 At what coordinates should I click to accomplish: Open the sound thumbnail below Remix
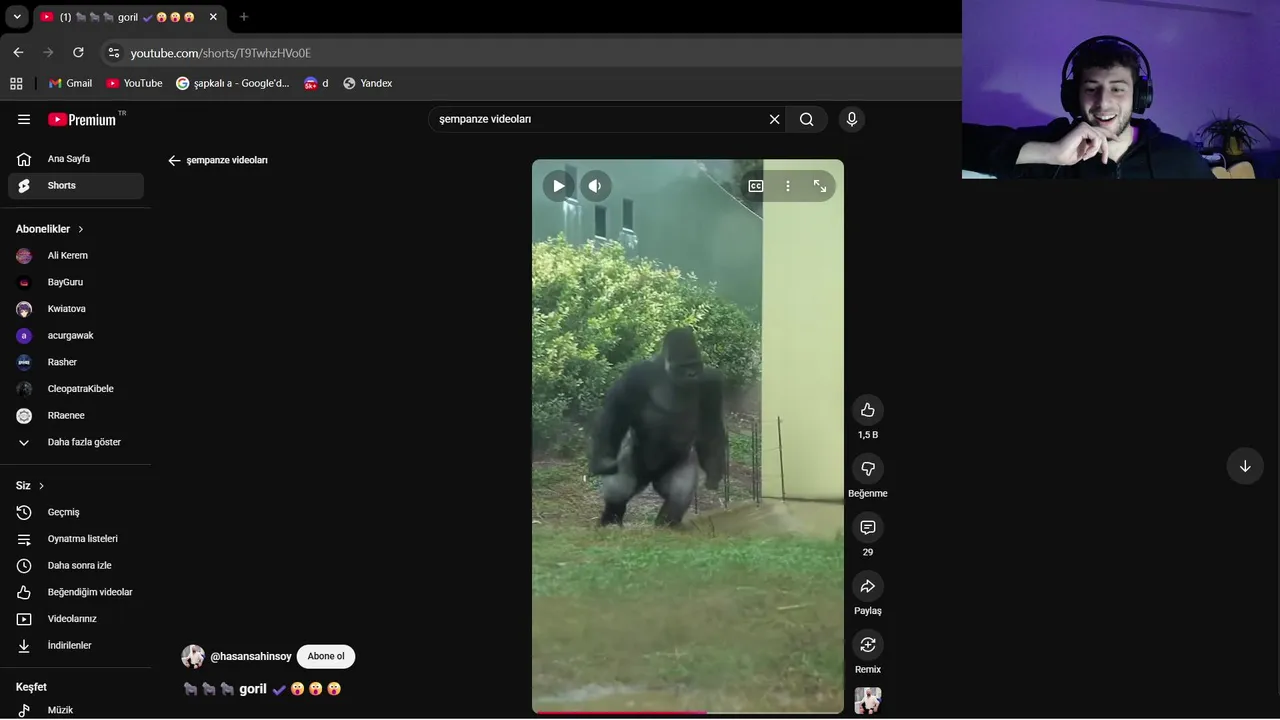[x=868, y=700]
